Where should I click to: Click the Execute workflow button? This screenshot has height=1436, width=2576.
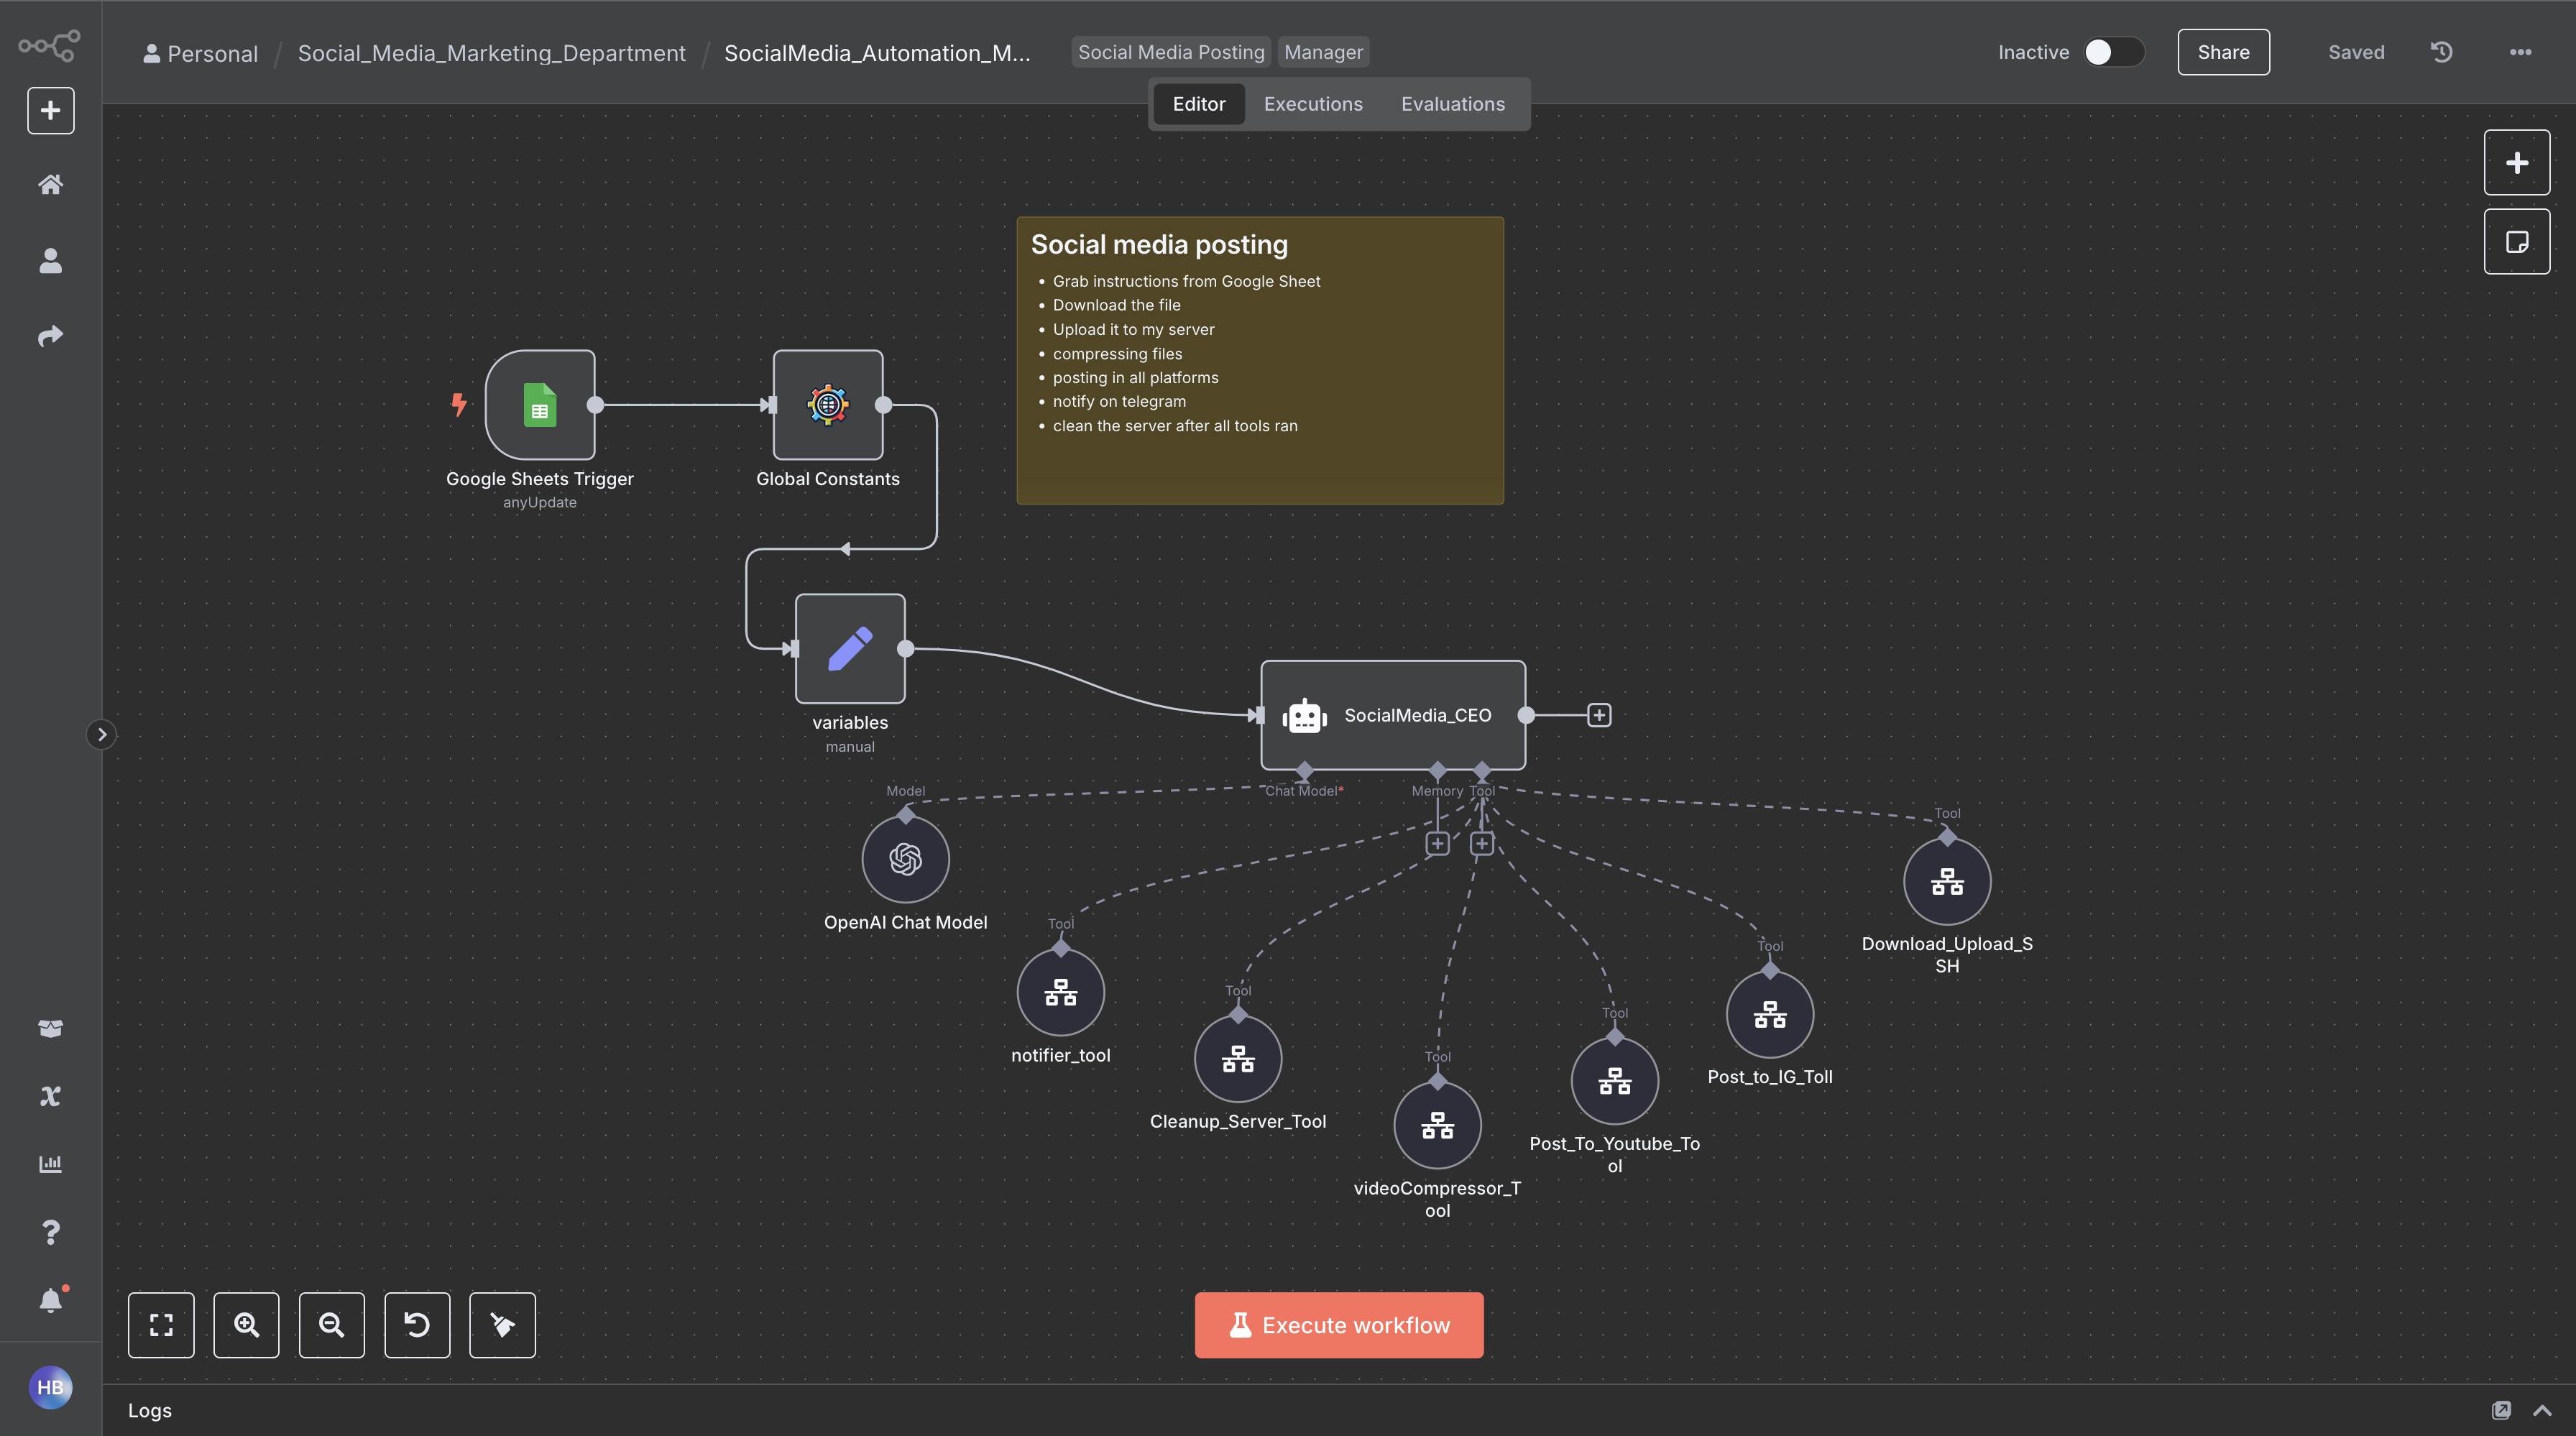click(x=1338, y=1325)
